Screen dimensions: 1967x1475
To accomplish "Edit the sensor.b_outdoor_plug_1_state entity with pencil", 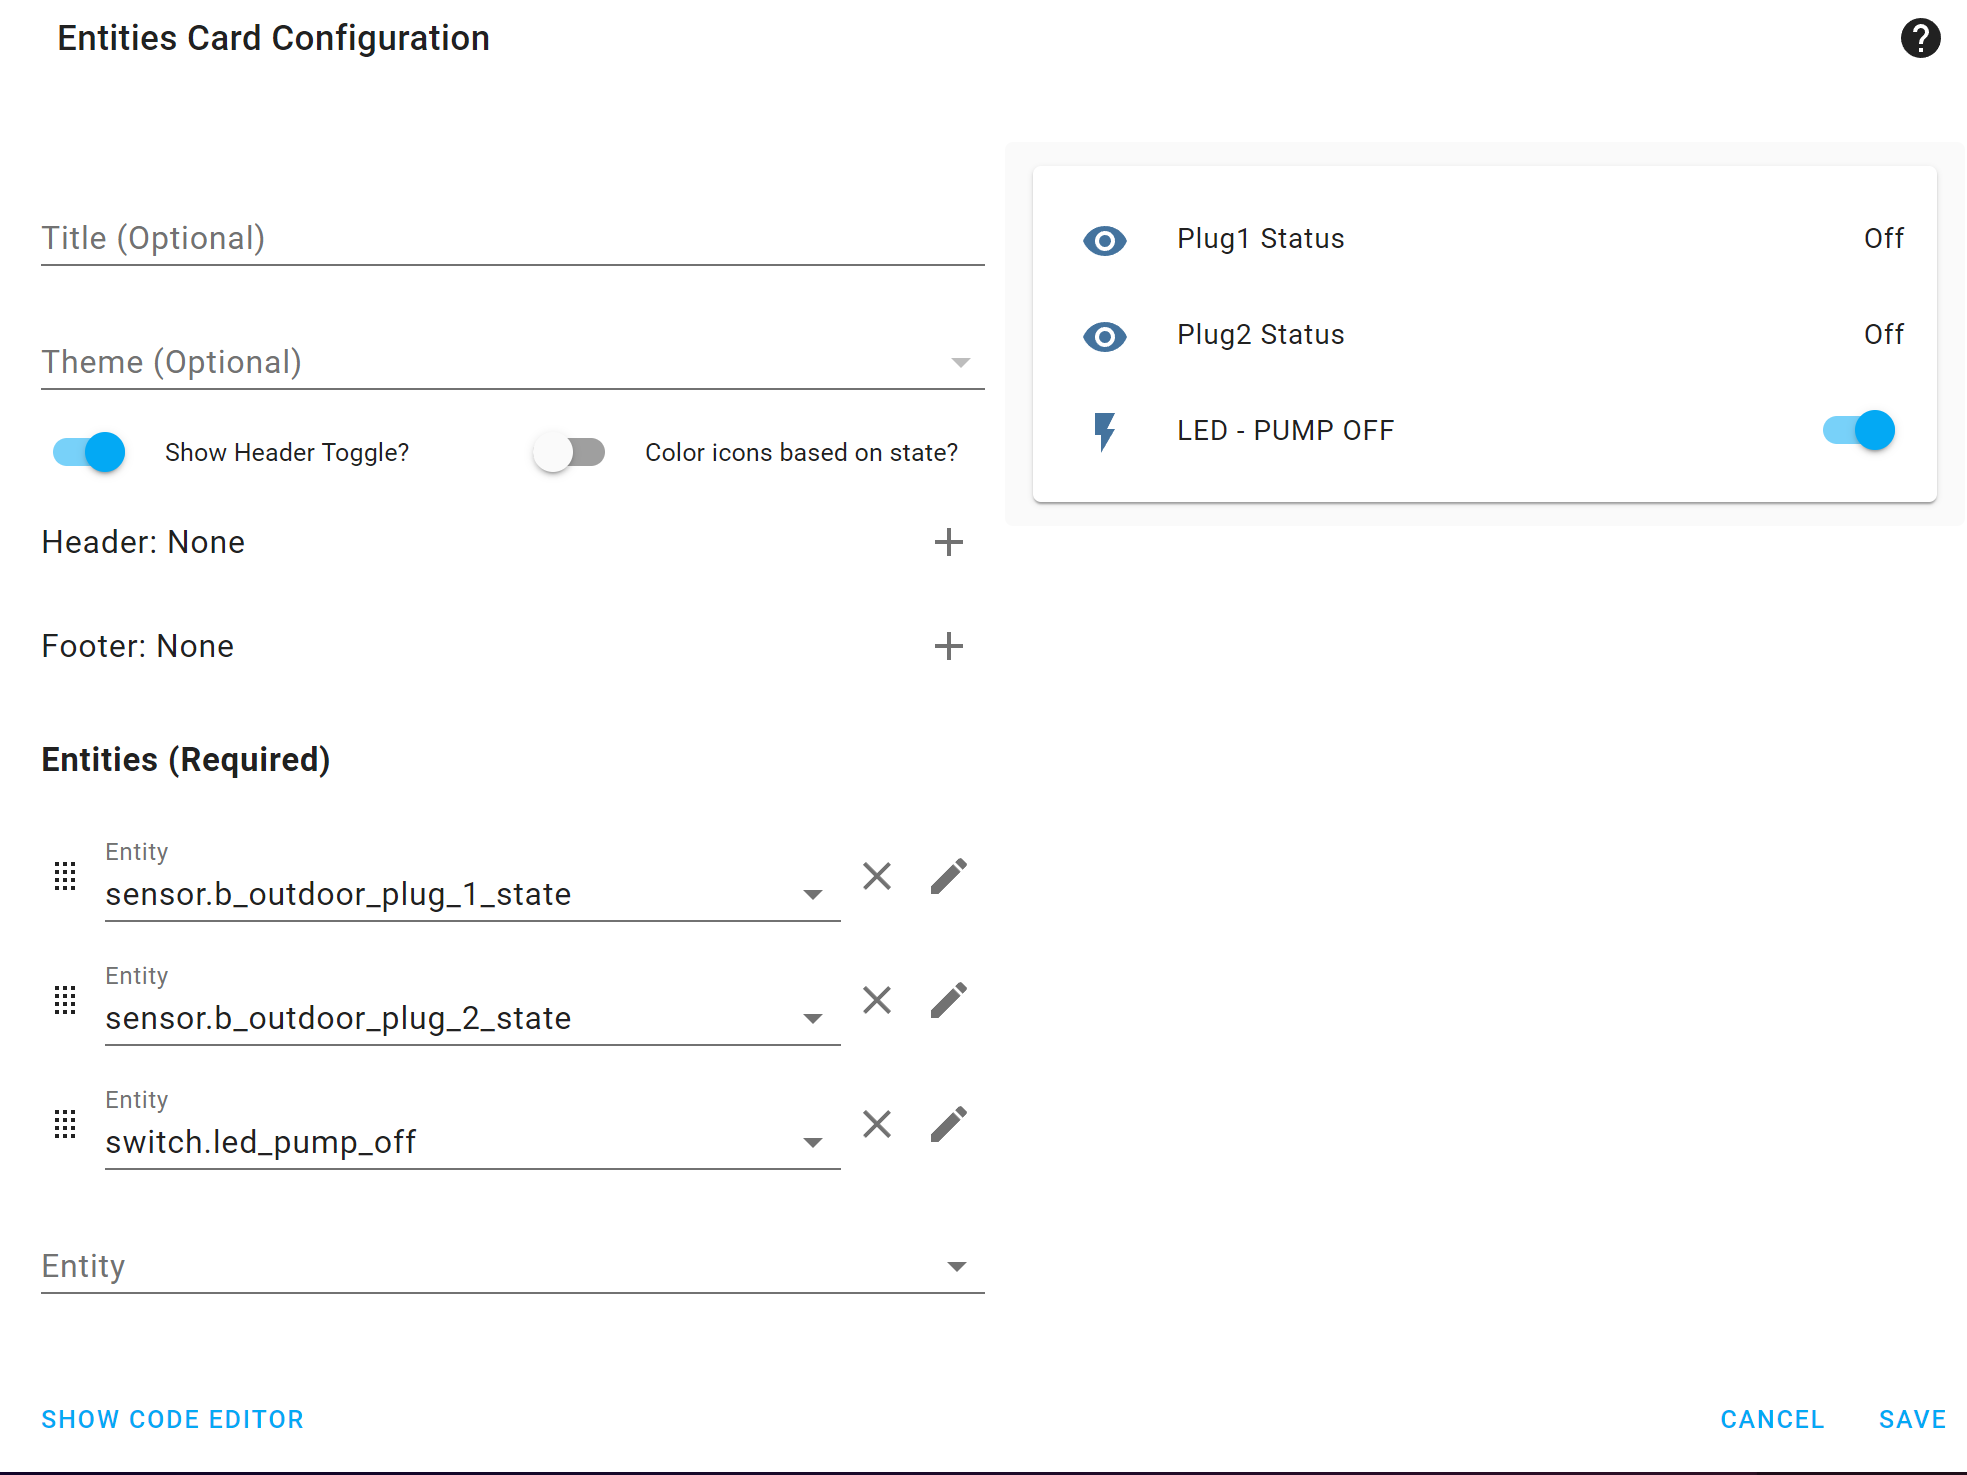I will coord(948,876).
